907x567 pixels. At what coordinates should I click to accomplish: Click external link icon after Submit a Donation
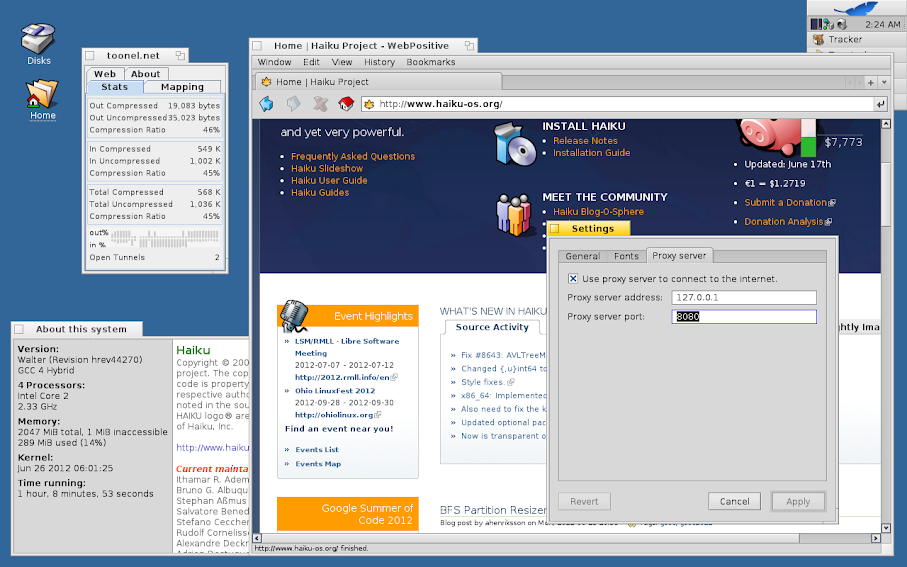tap(832, 203)
